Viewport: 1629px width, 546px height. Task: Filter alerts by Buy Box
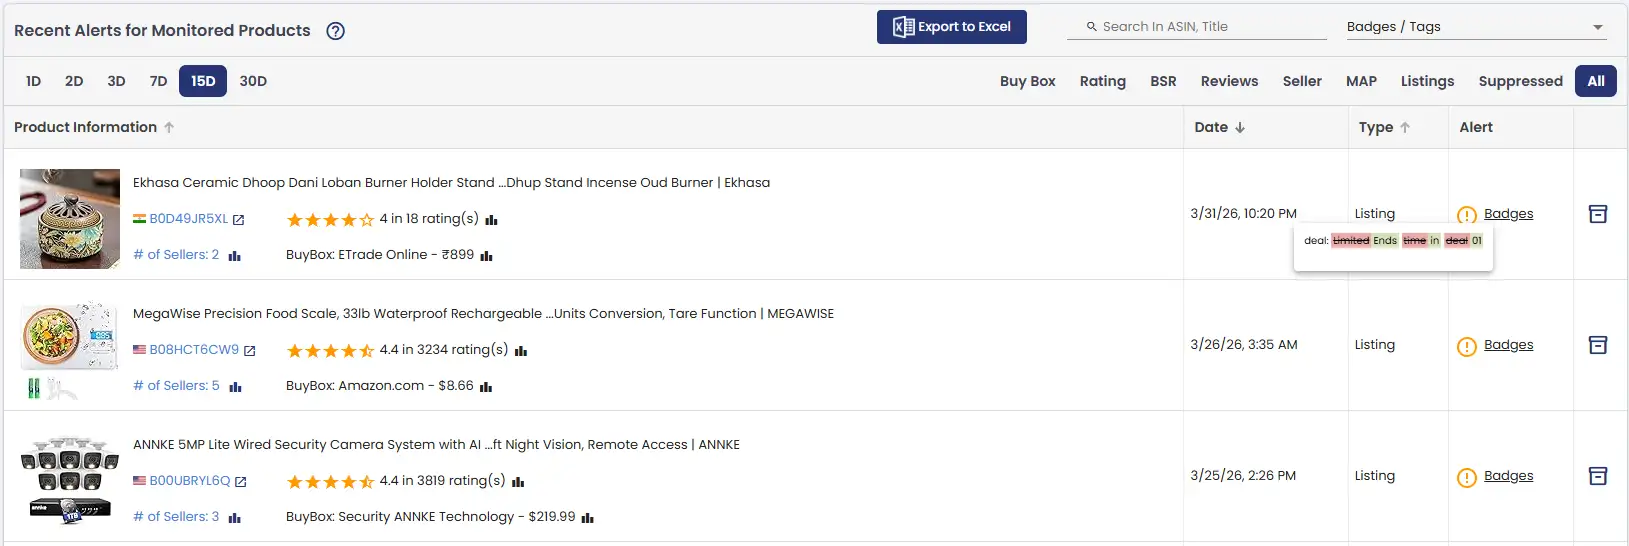tap(1027, 81)
